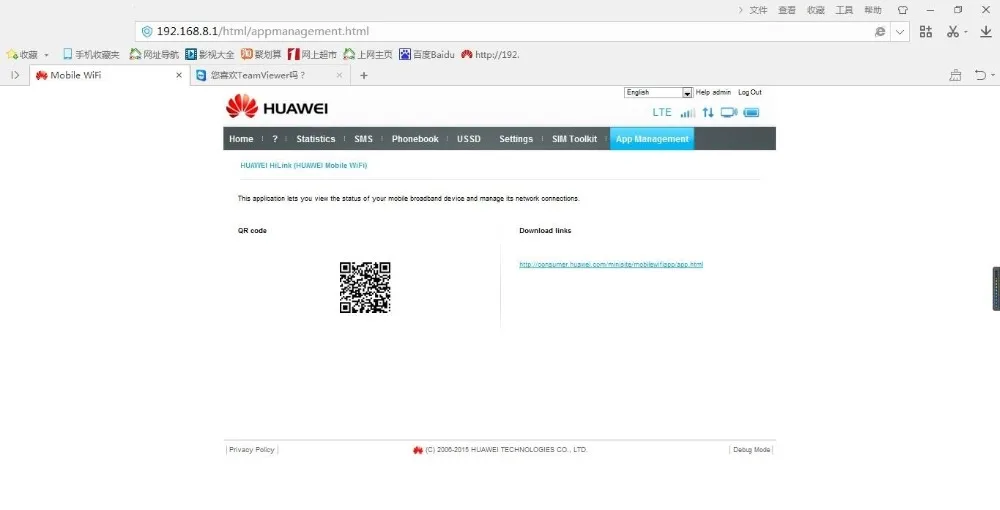
Task: Close the Mobile WiFi browser tab
Action: click(x=179, y=75)
